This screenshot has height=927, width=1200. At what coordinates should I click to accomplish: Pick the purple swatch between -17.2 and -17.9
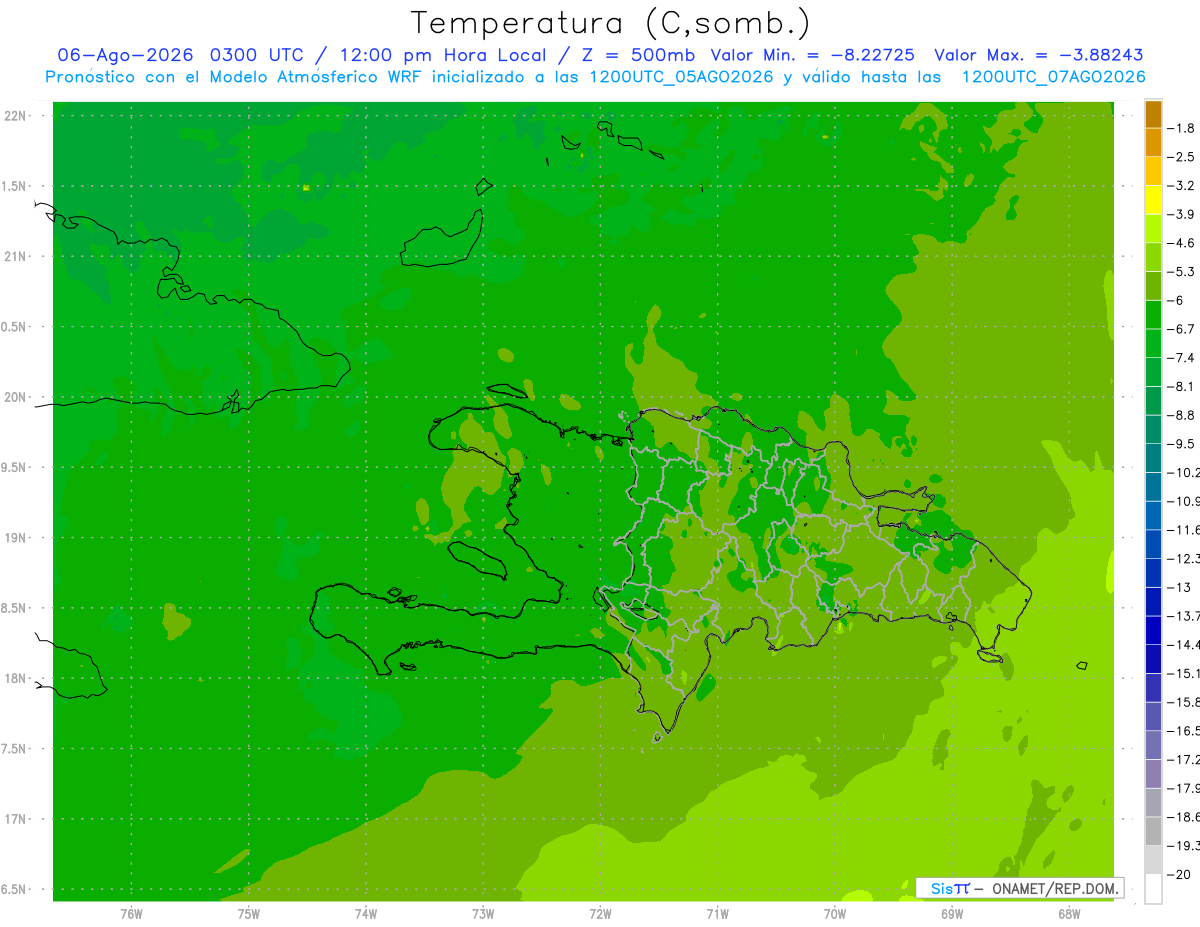(x=1153, y=773)
